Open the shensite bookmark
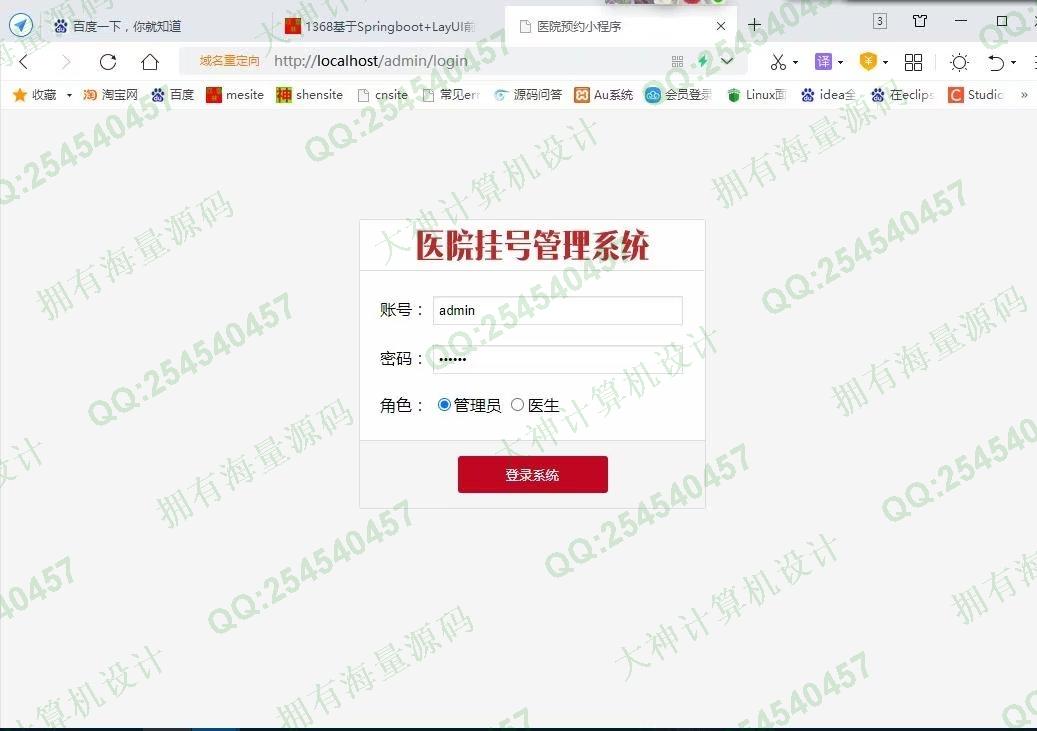 click(x=310, y=95)
